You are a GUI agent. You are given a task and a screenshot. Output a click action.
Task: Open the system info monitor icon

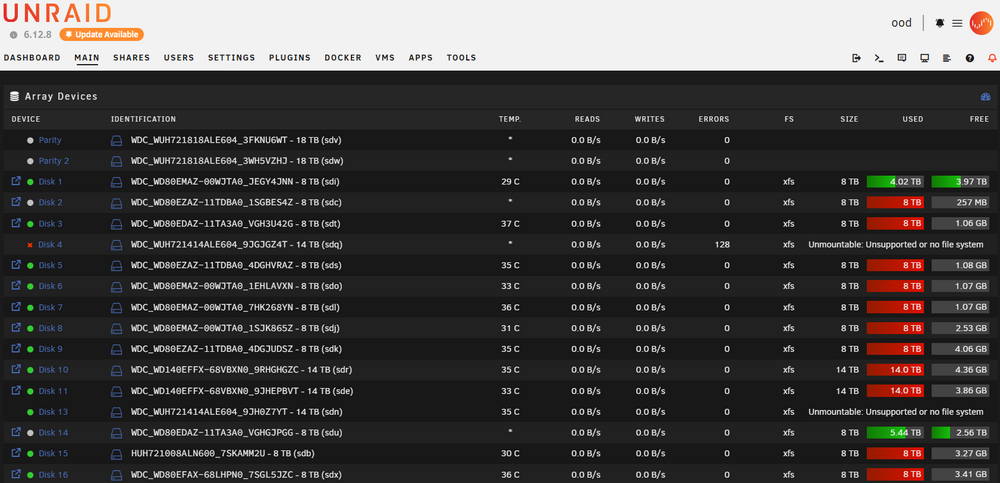(x=924, y=58)
